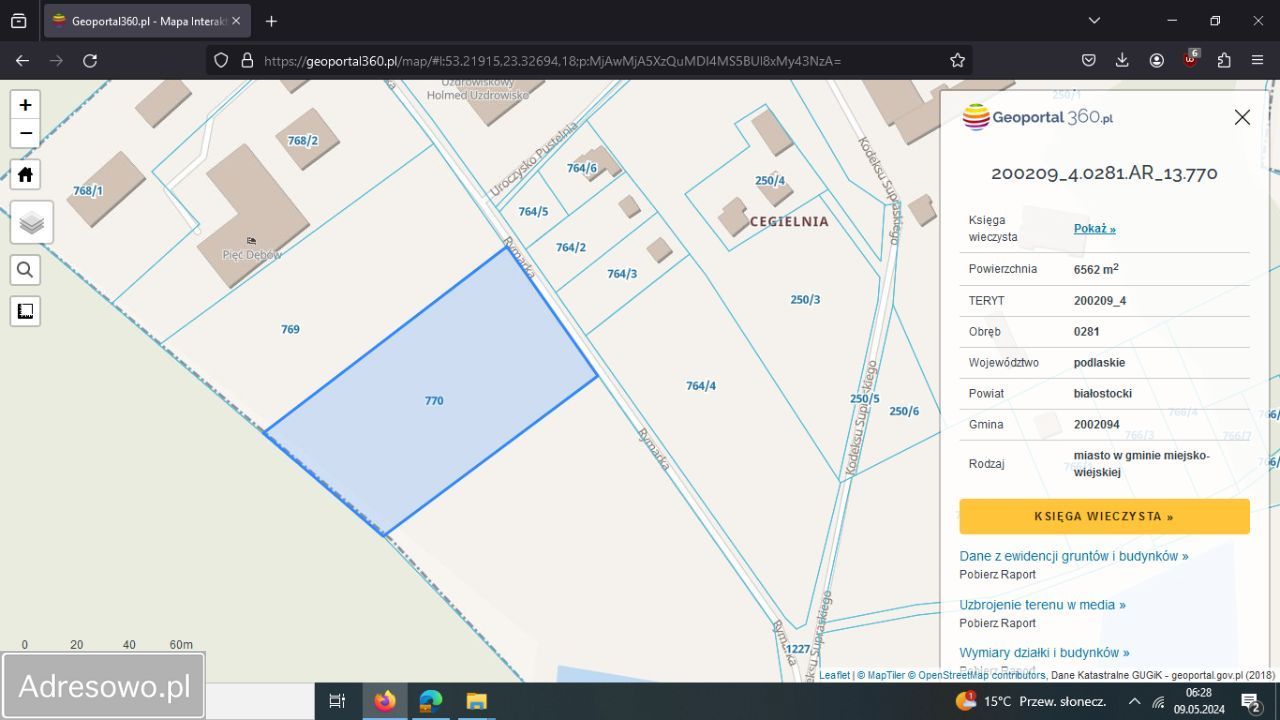Select parcel 764/4 on the map

click(x=701, y=386)
